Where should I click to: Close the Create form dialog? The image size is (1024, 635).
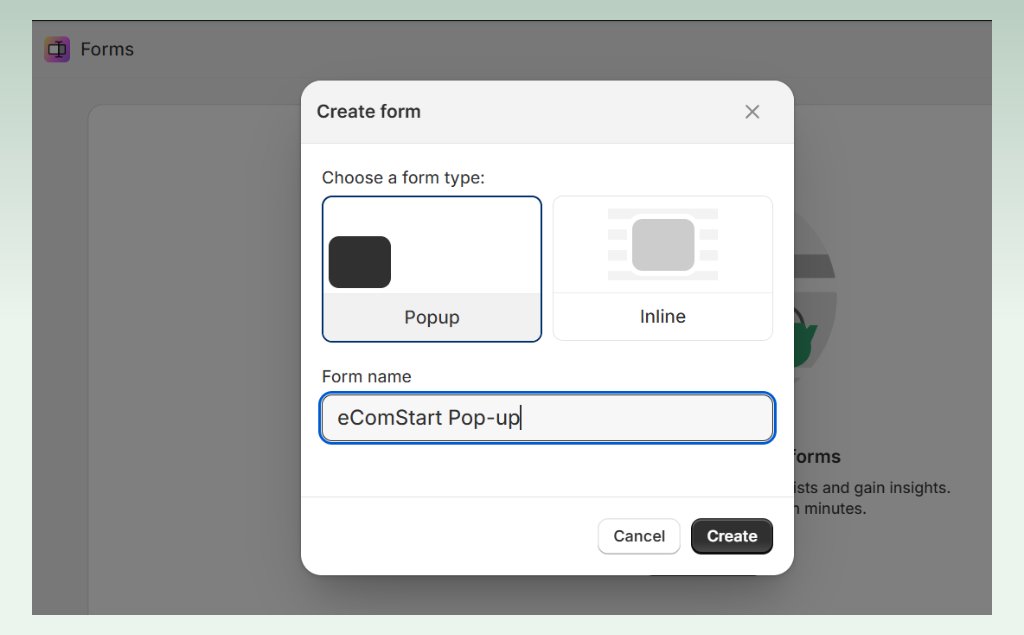tap(752, 112)
